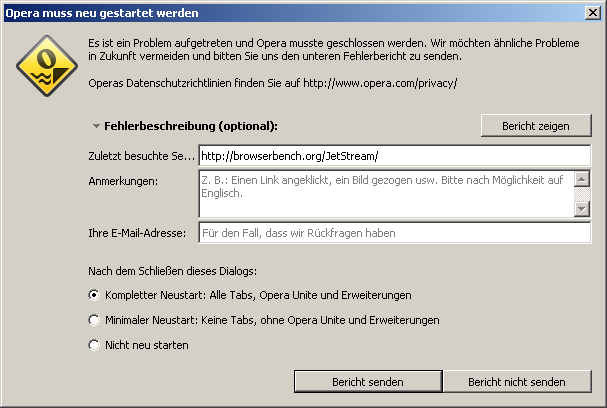Click the Opera privacy policy URL

380,83
